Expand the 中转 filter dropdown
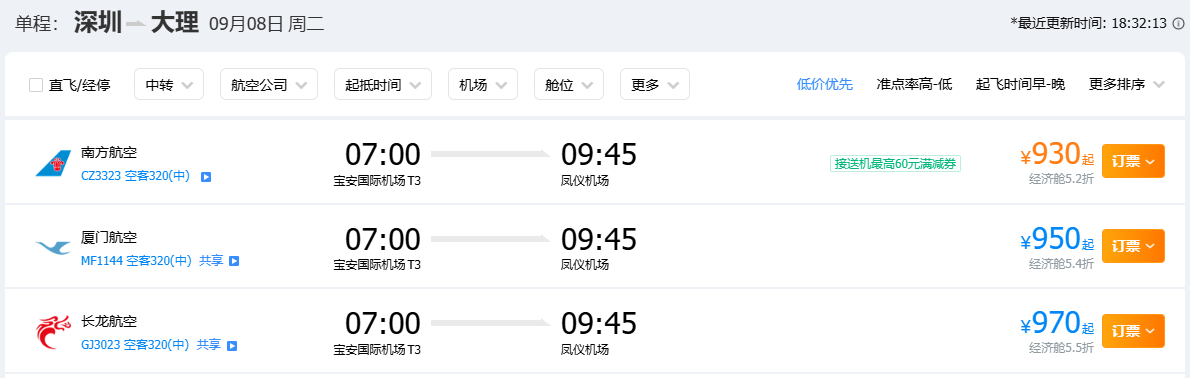This screenshot has height=378, width=1190. coord(168,84)
